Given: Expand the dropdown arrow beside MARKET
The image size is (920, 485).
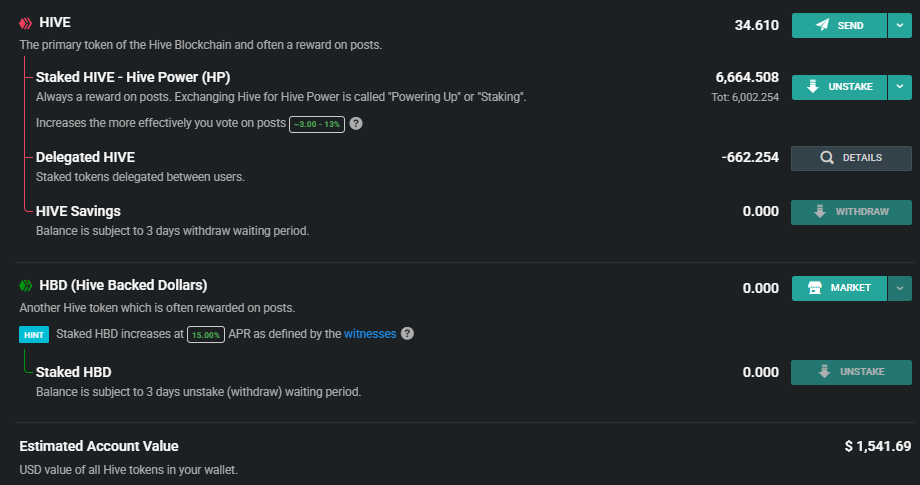Looking at the screenshot, I should (899, 288).
